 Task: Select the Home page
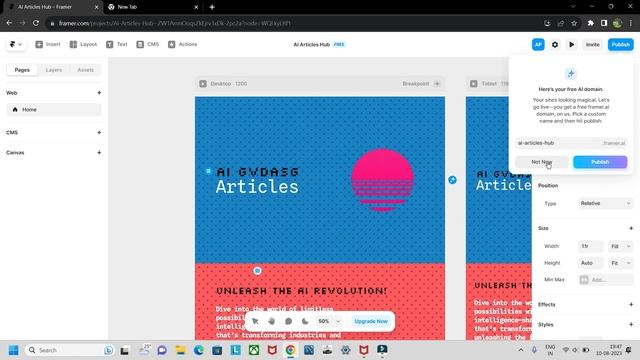coord(54,109)
